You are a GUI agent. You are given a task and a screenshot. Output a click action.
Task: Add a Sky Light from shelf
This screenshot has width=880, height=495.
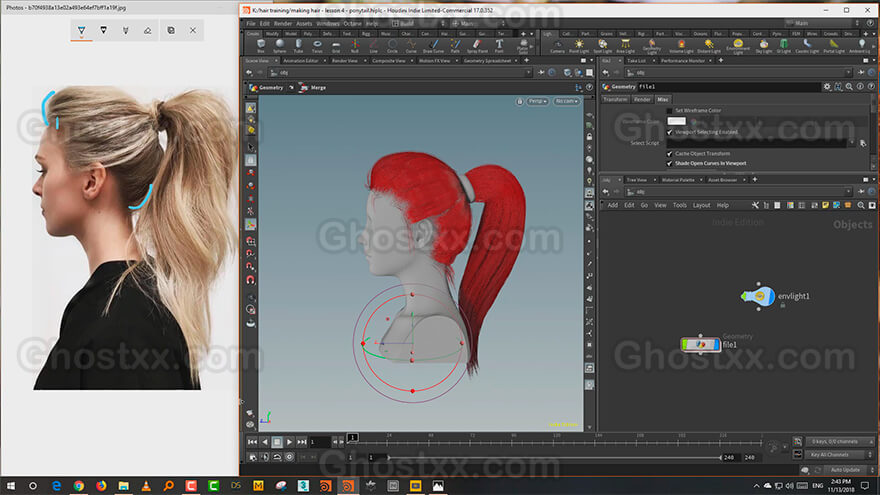[763, 46]
